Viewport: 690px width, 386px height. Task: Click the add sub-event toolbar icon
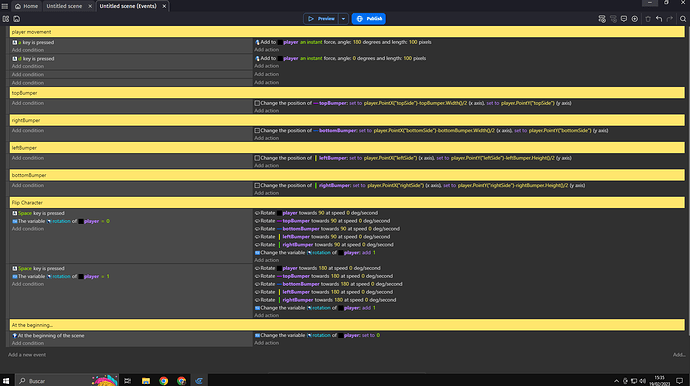tap(613, 19)
